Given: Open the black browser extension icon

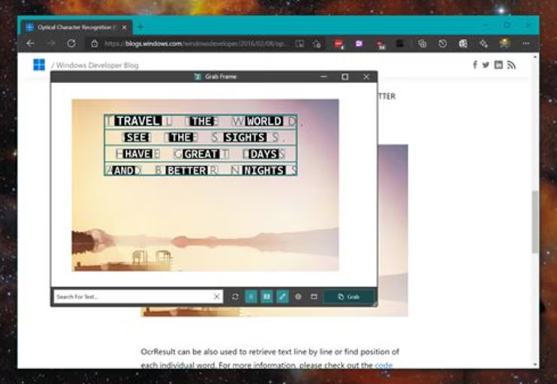Looking at the screenshot, I should click(x=400, y=44).
